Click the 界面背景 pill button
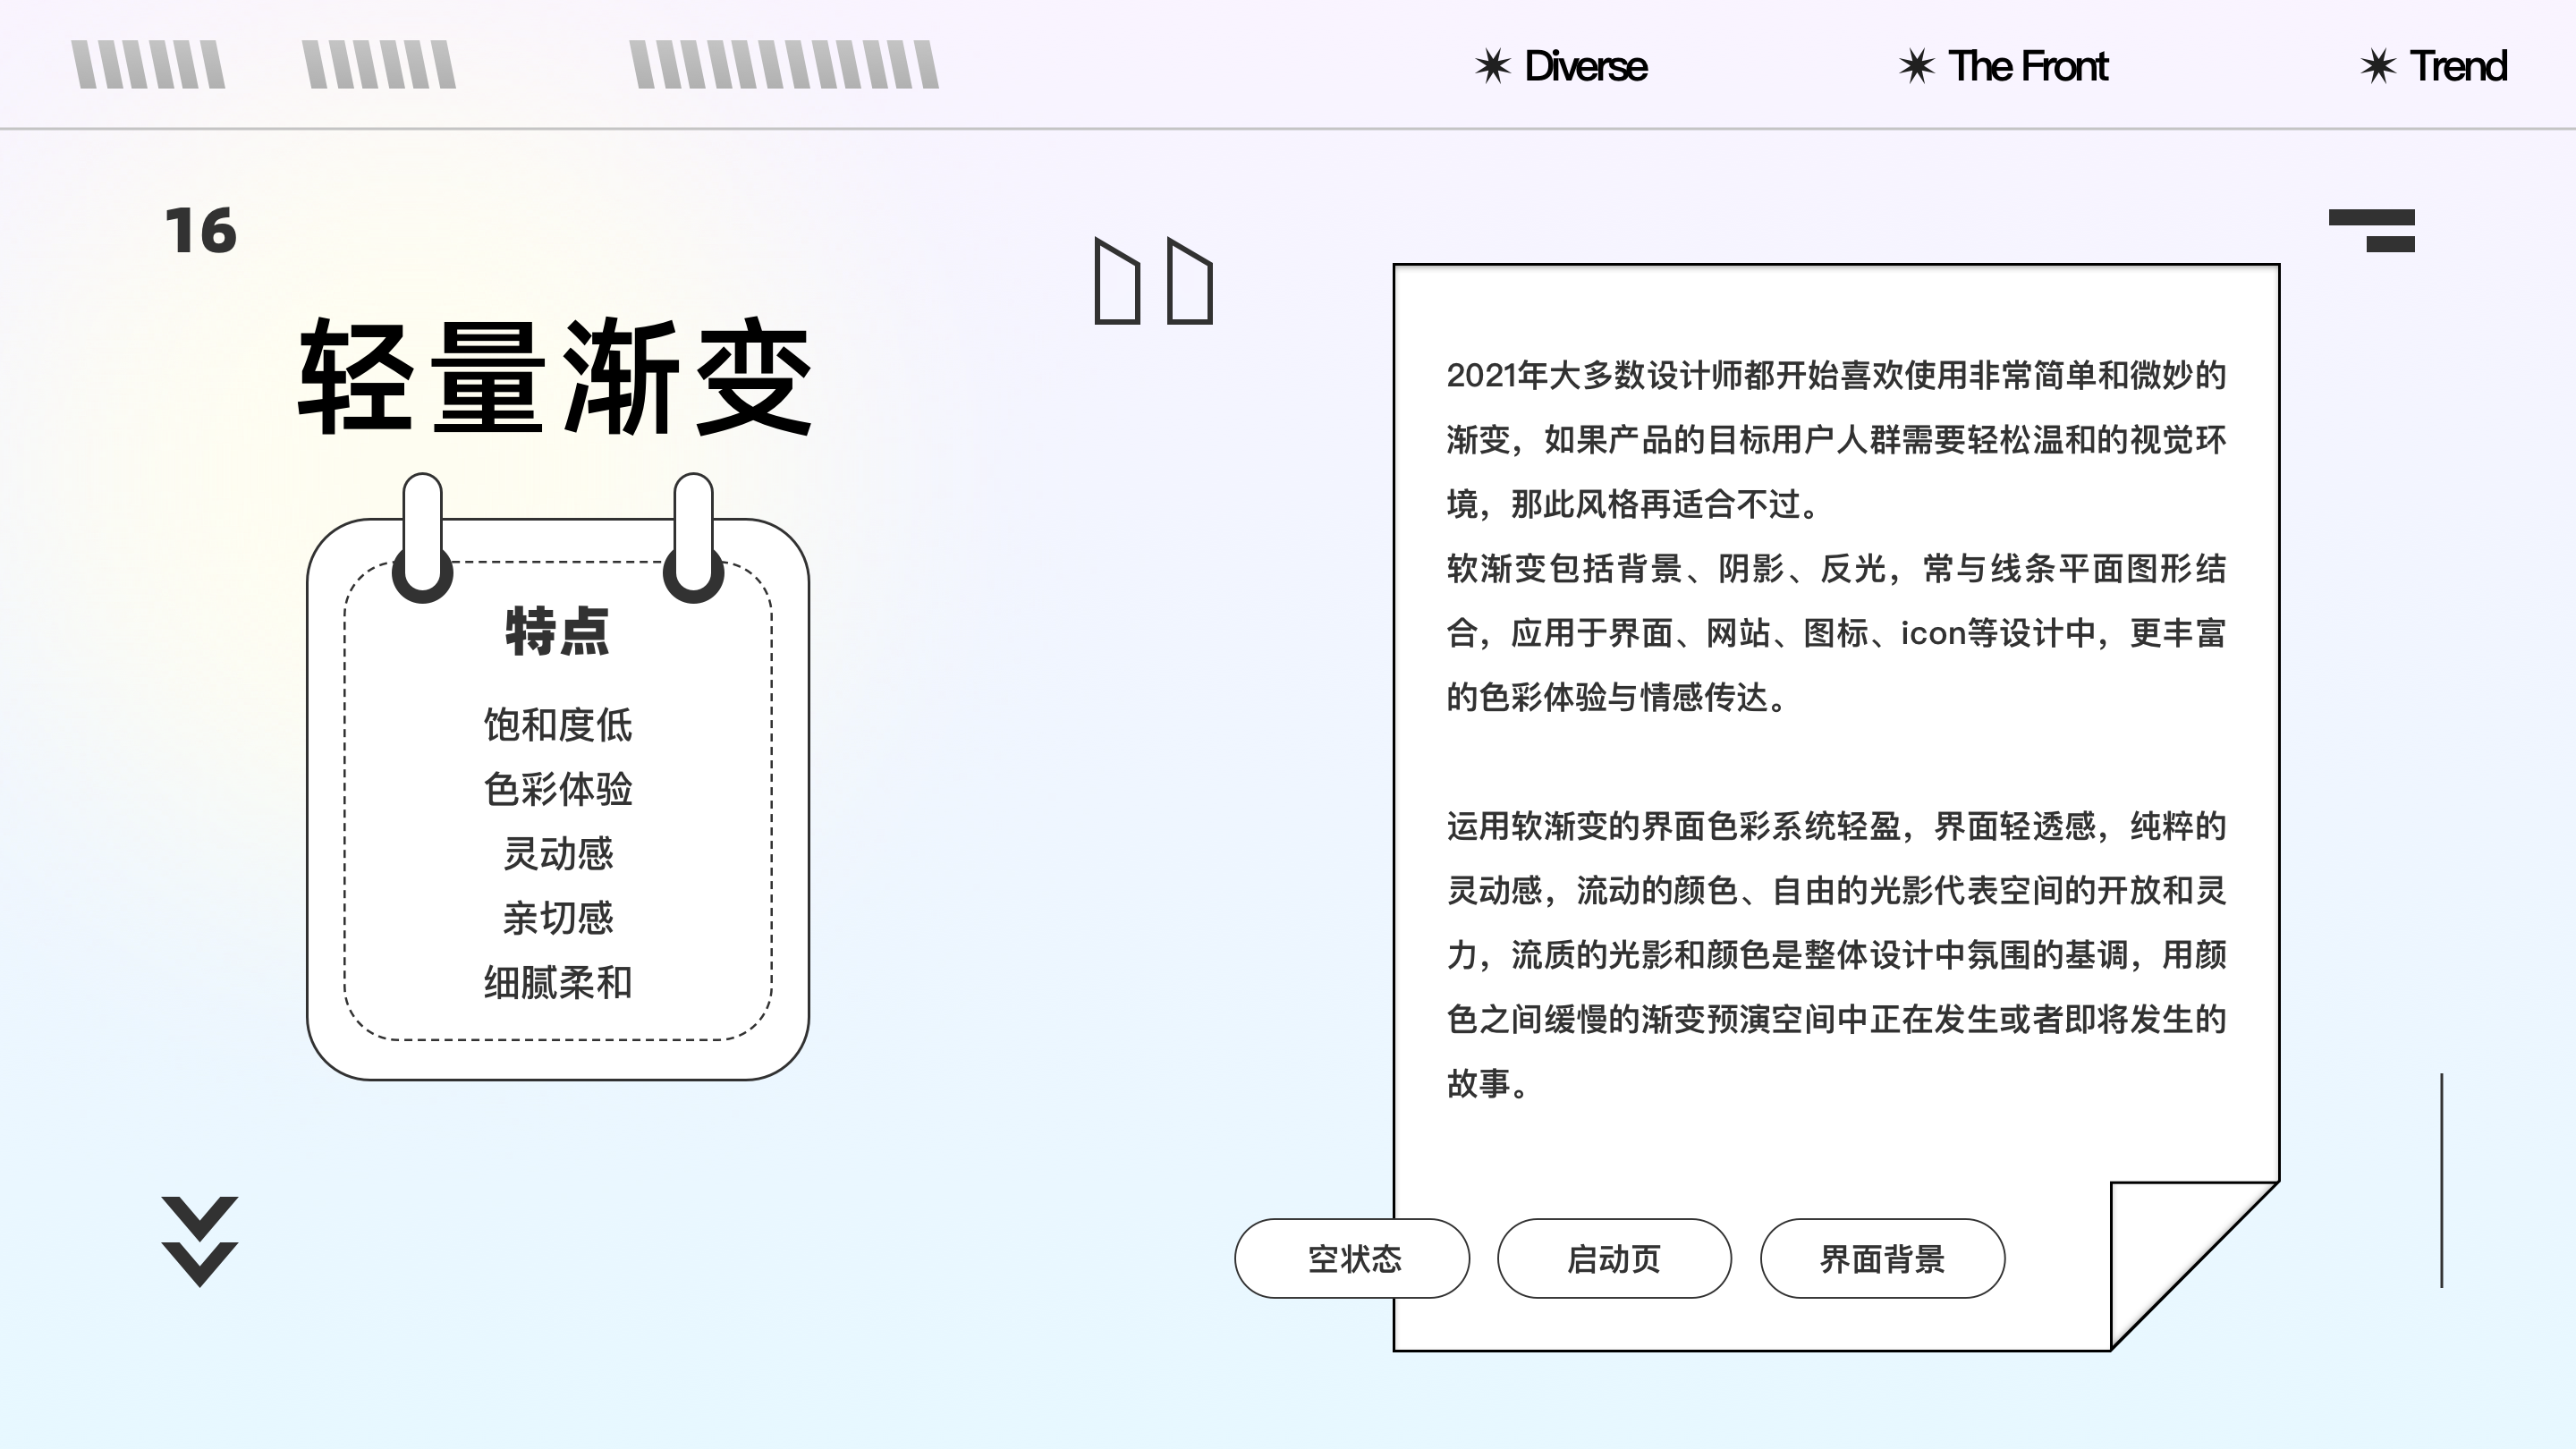 click(1882, 1258)
